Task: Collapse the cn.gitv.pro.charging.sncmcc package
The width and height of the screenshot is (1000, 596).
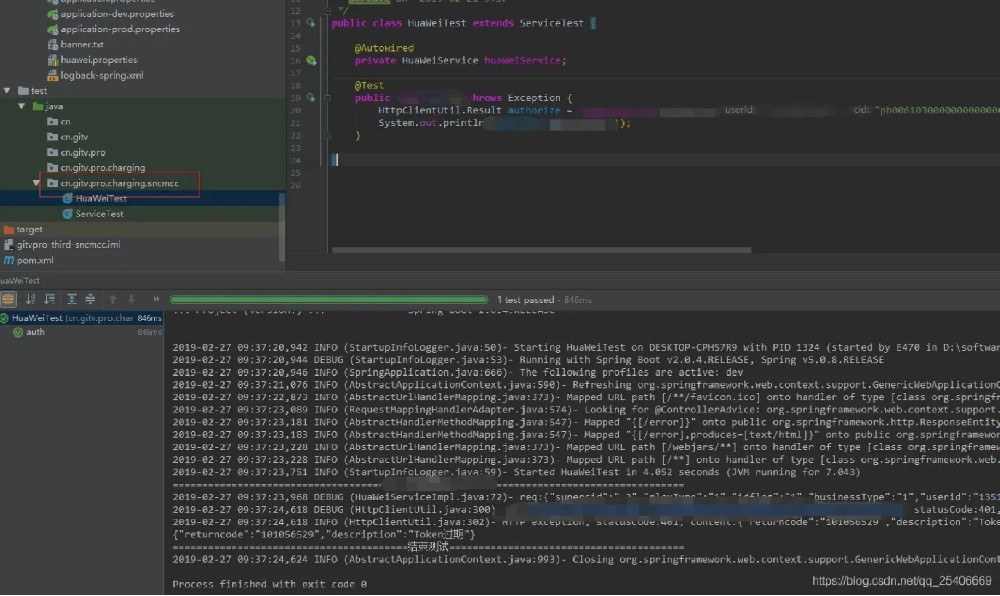Action: (36, 183)
